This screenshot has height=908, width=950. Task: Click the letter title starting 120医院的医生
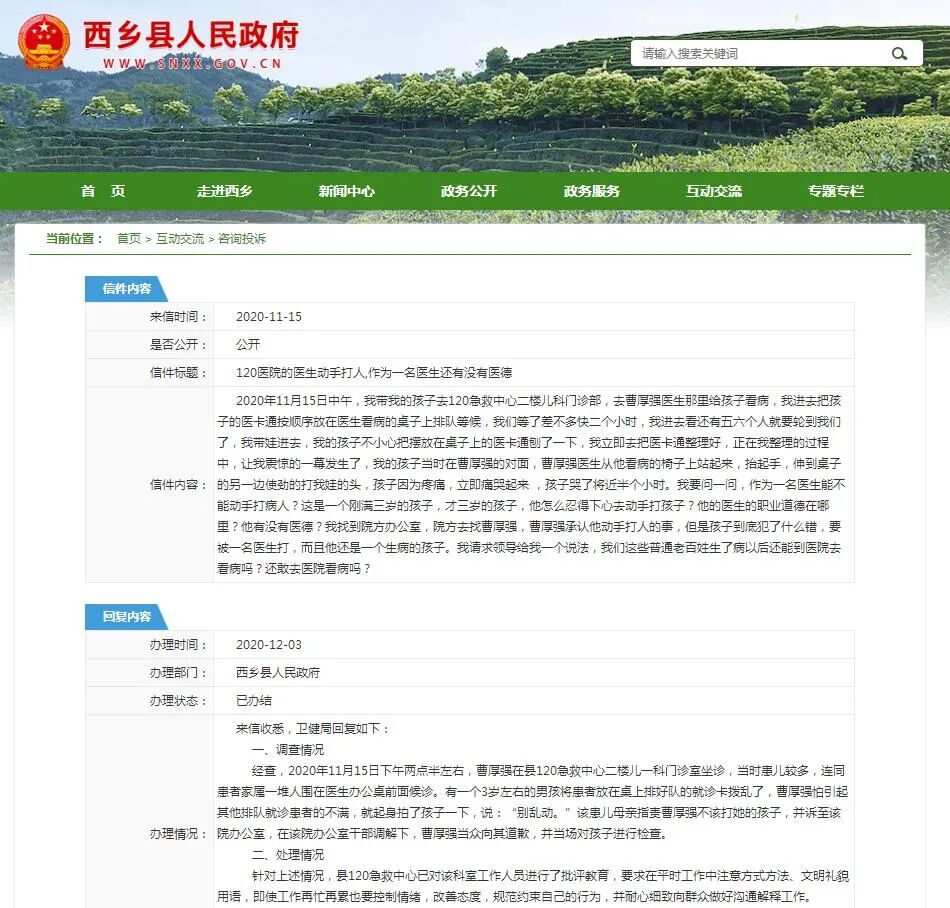[374, 373]
